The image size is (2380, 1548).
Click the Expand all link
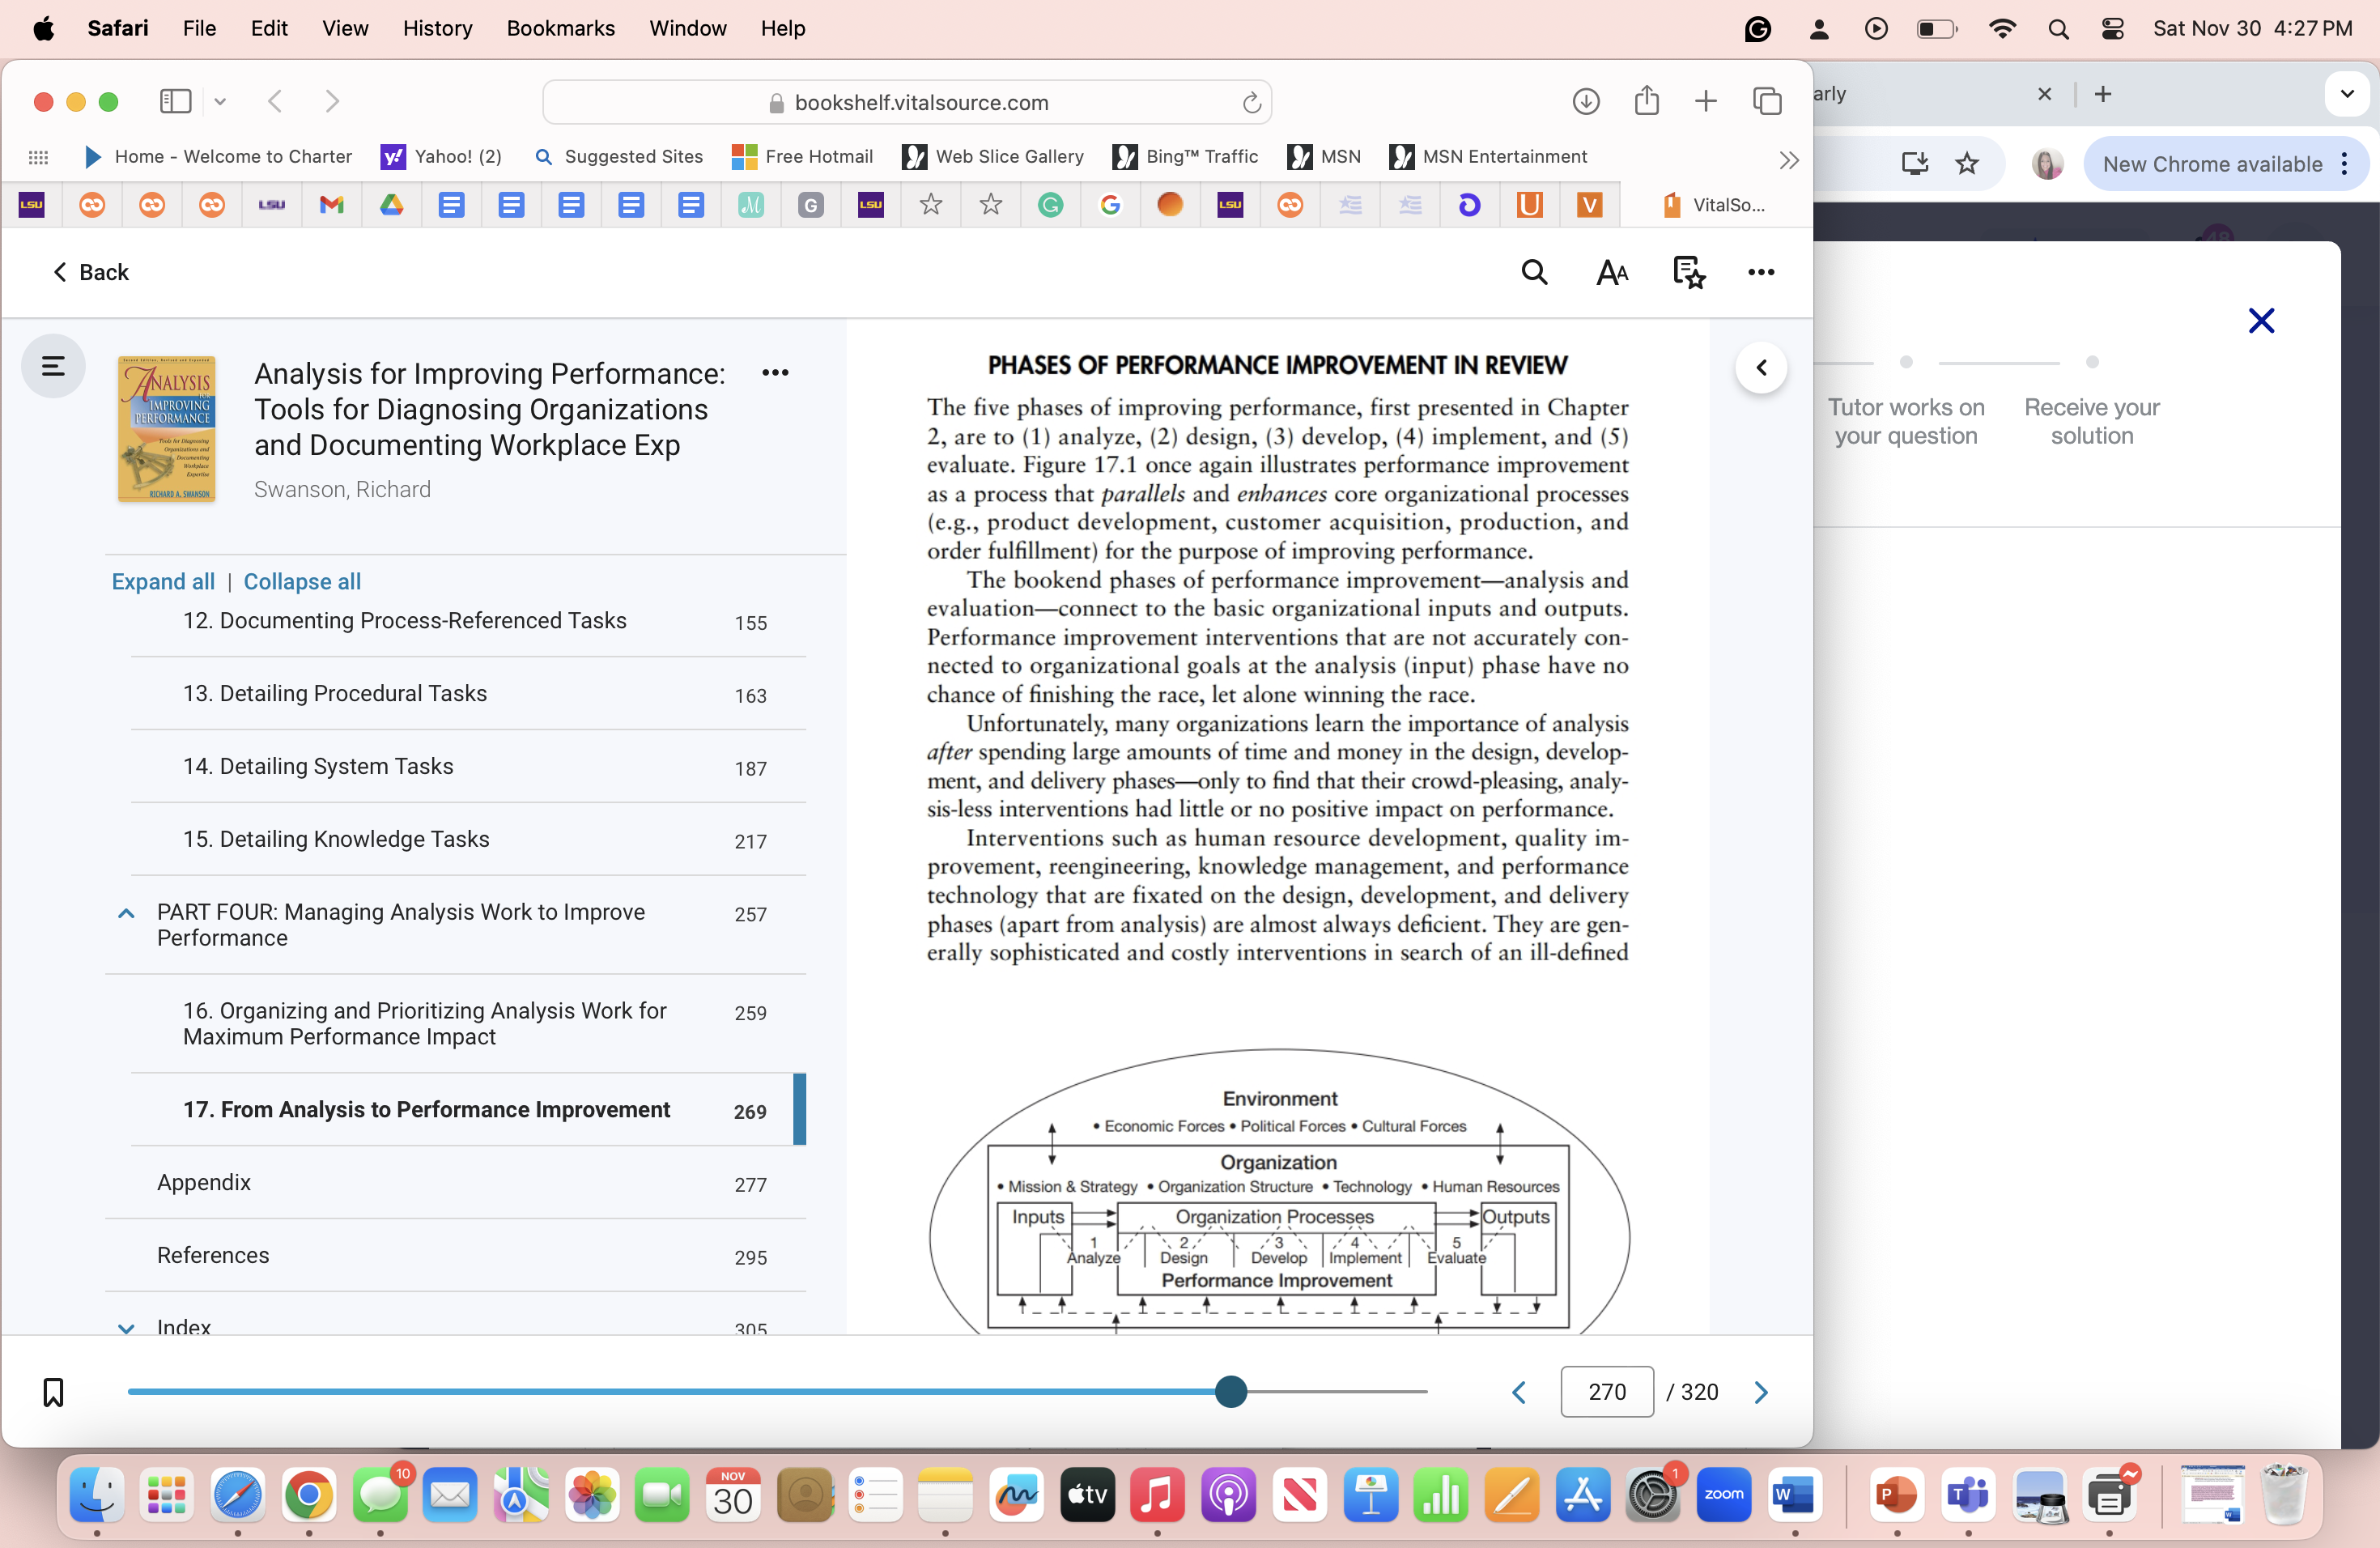click(x=163, y=581)
